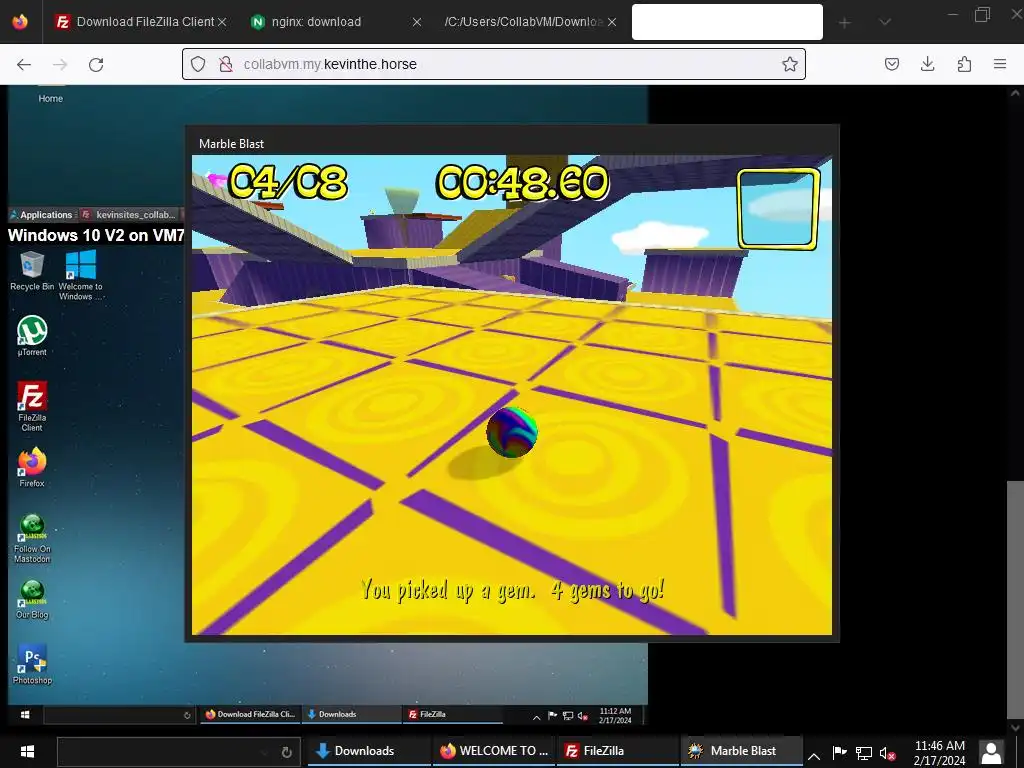Open a new browser tab with plus
Screen dimensions: 1024x768
pos(844,22)
